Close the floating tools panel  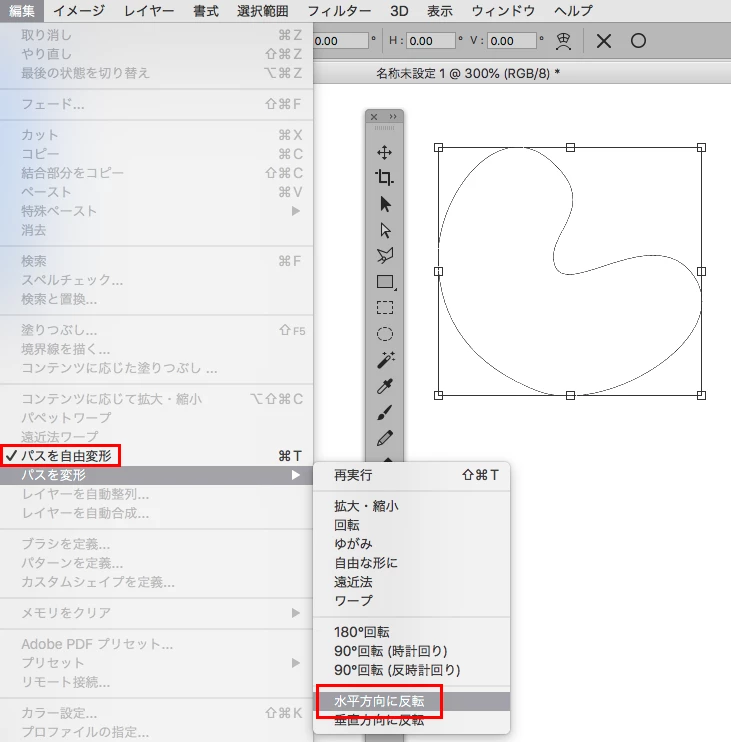pos(374,116)
